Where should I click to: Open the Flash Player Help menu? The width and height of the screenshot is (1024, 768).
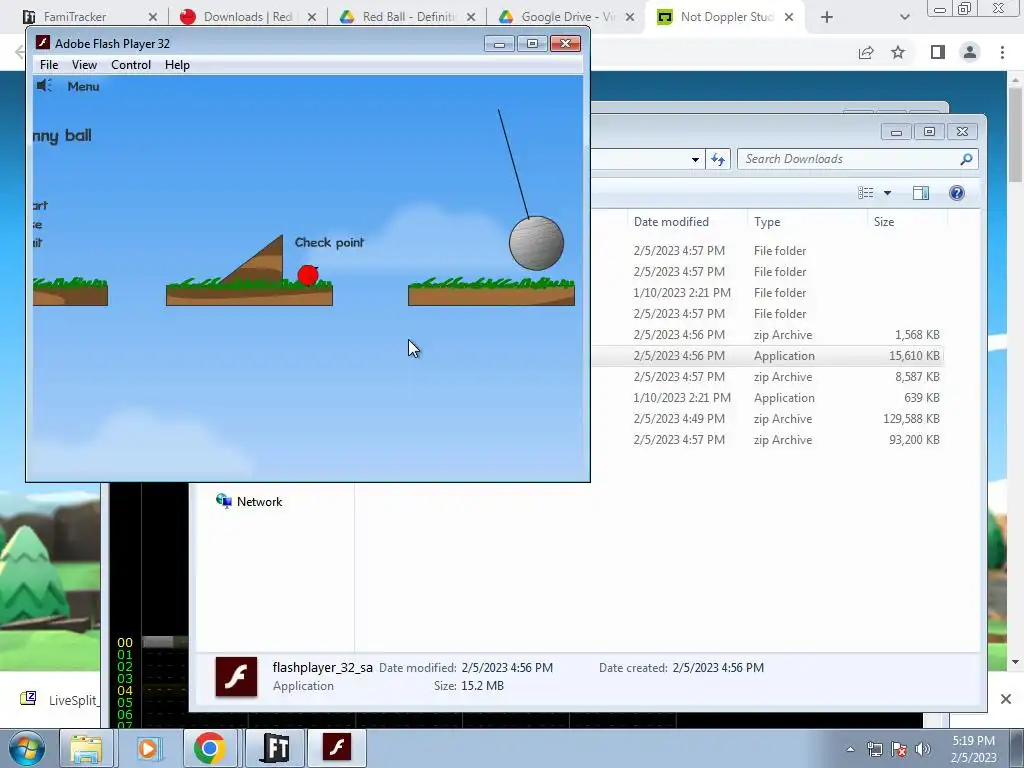click(x=177, y=65)
